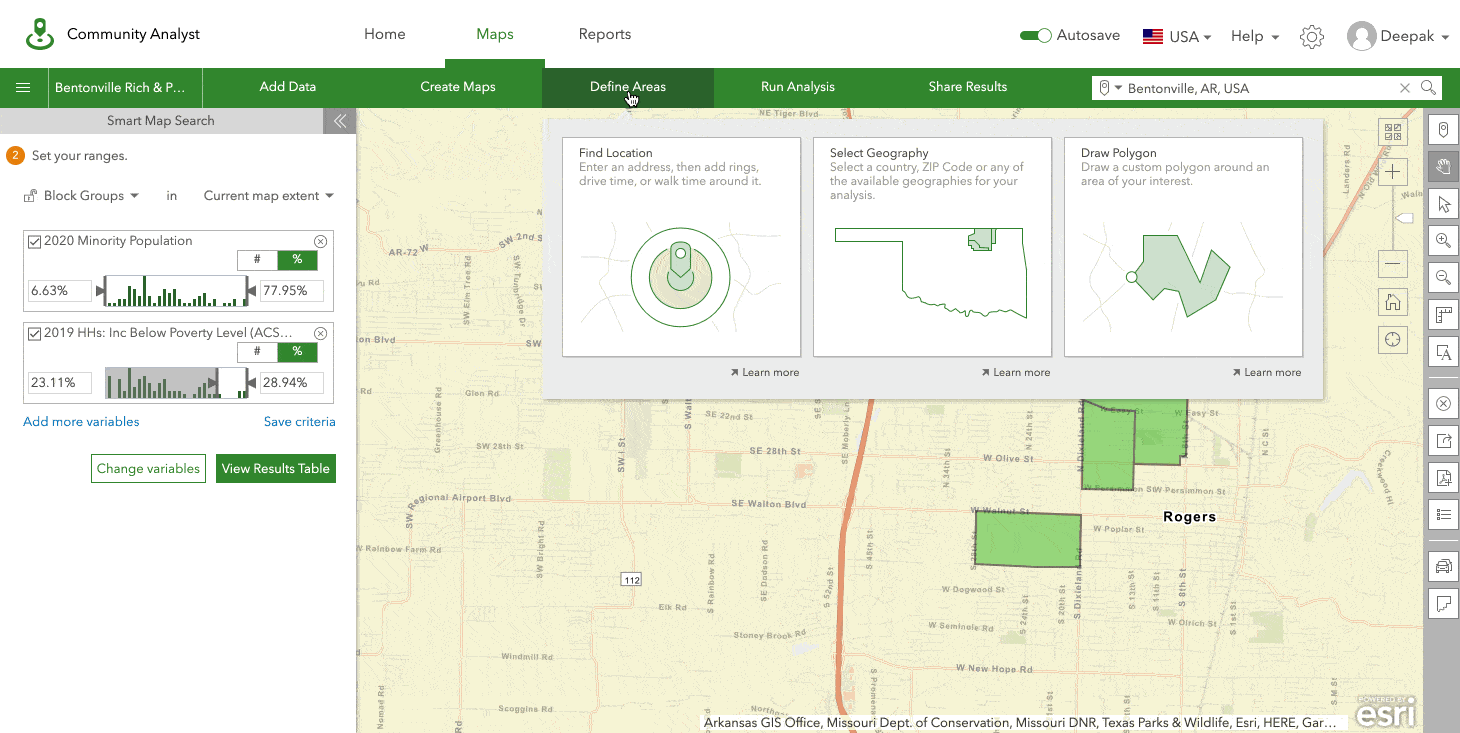
Task: Switch Minority Population to percent mode
Action: pos(297,260)
